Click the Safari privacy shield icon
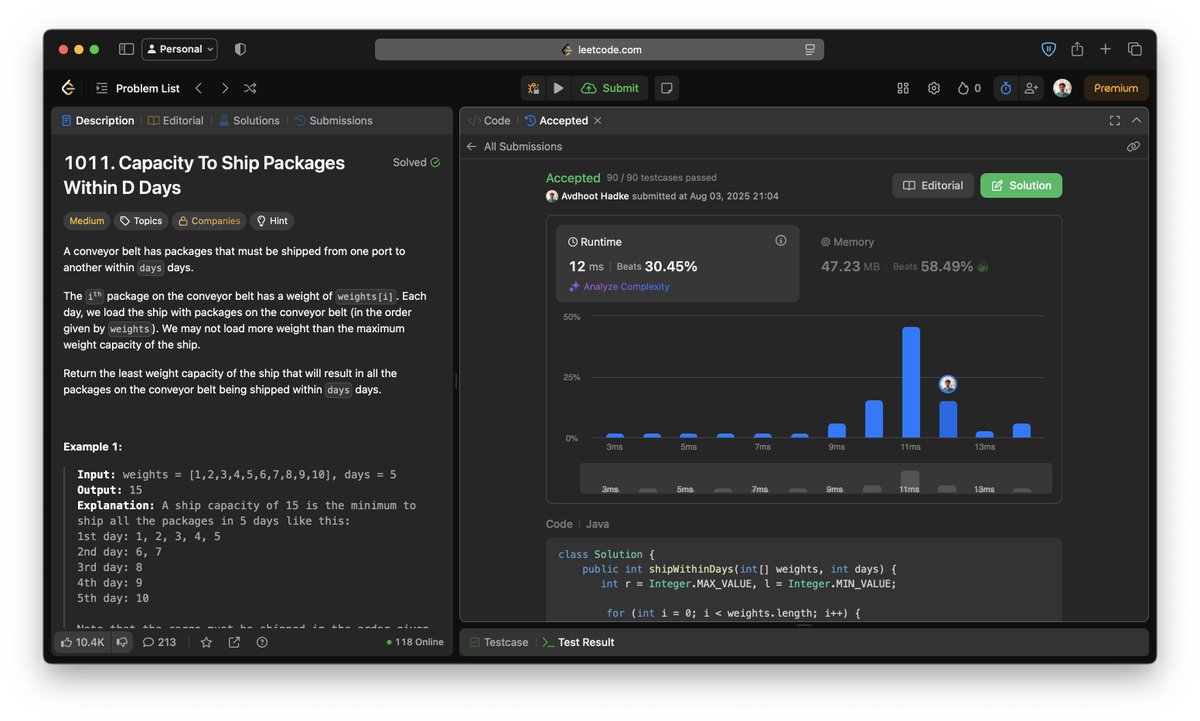Viewport: 1200px width, 721px height. tap(240, 49)
